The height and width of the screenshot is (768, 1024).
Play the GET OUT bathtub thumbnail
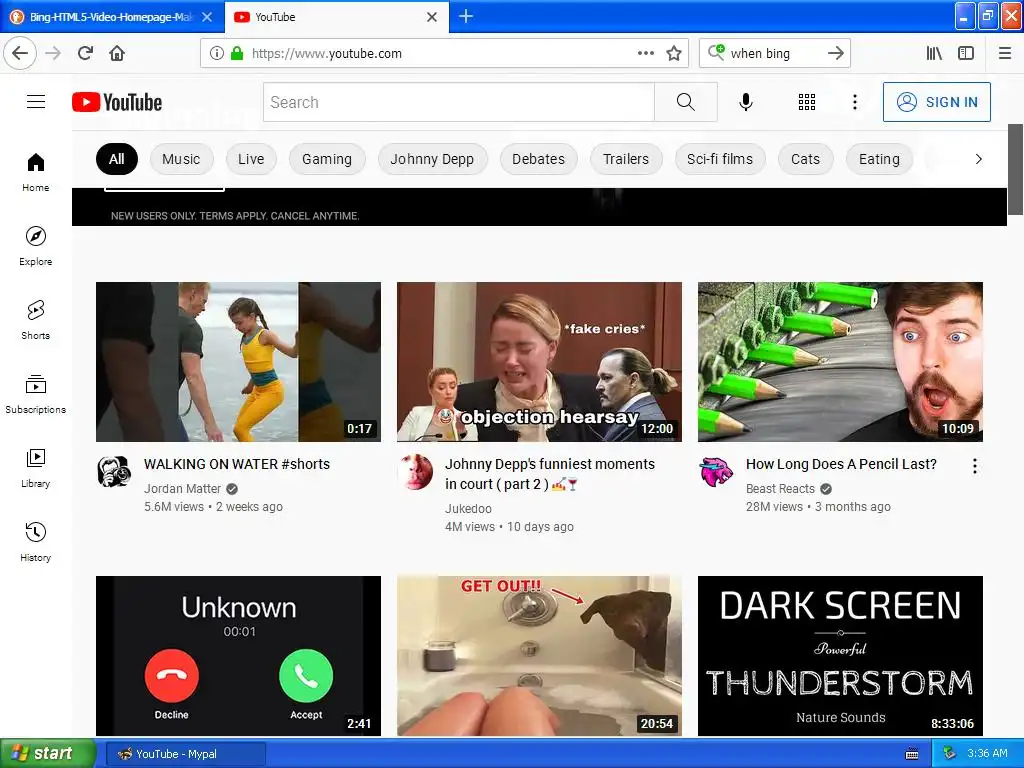click(539, 656)
